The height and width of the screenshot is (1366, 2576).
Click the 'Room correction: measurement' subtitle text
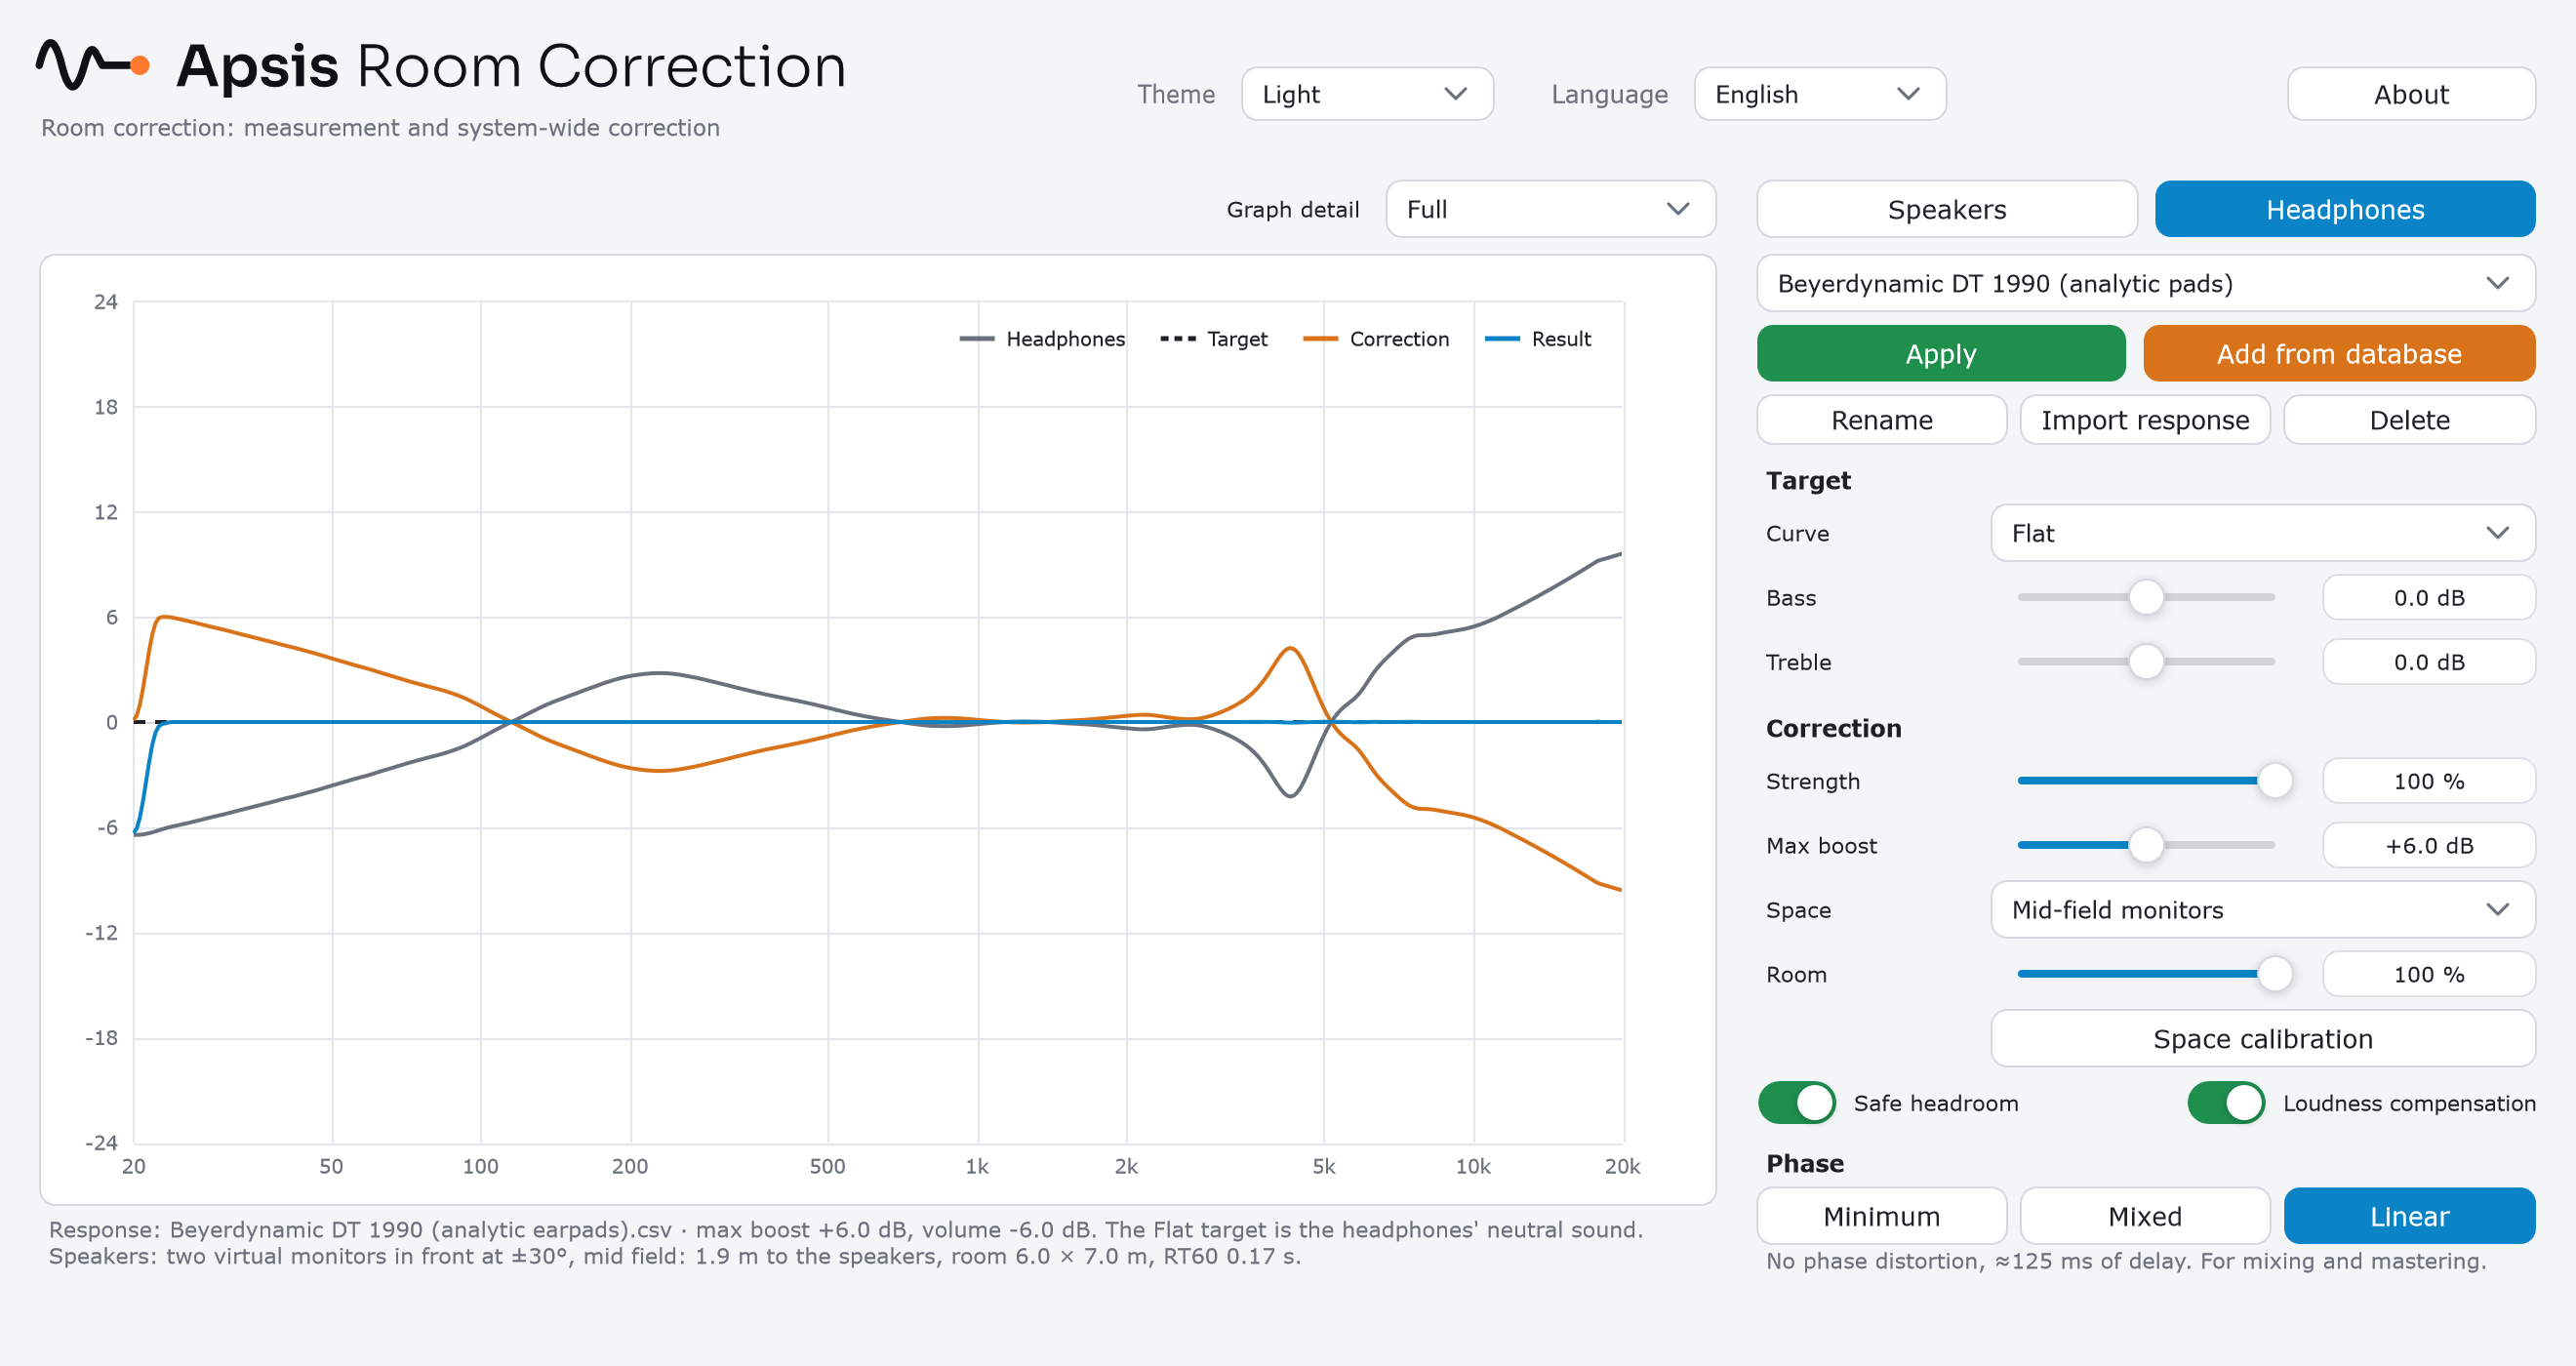click(x=380, y=128)
